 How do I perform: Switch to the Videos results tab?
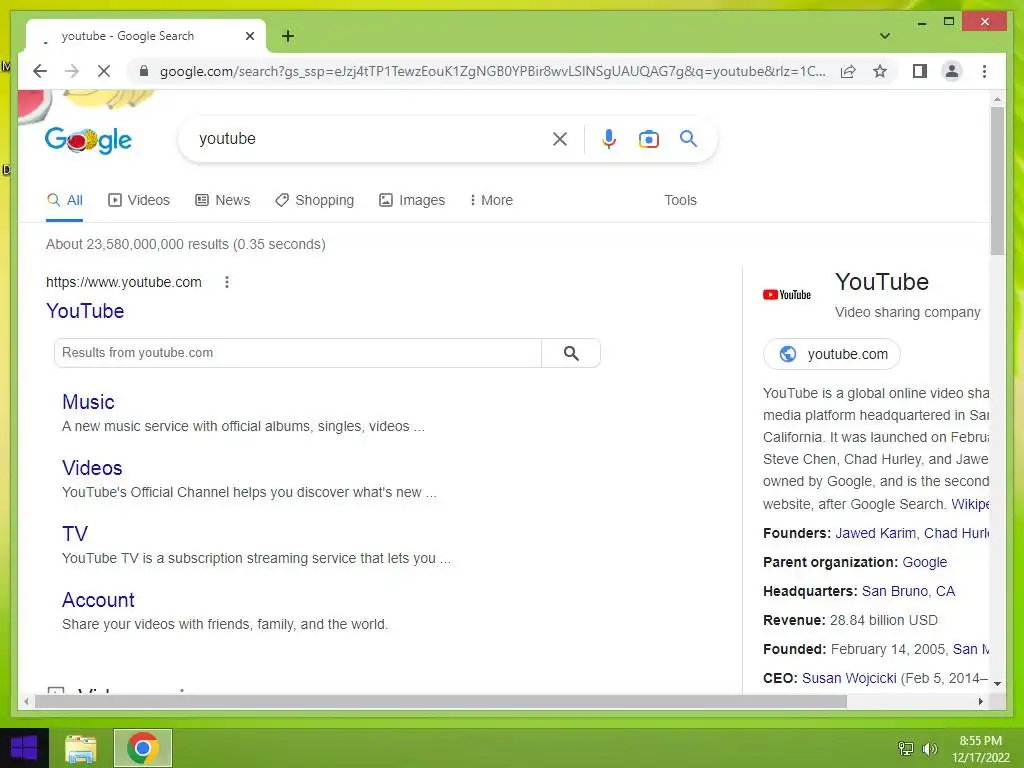pyautogui.click(x=139, y=200)
